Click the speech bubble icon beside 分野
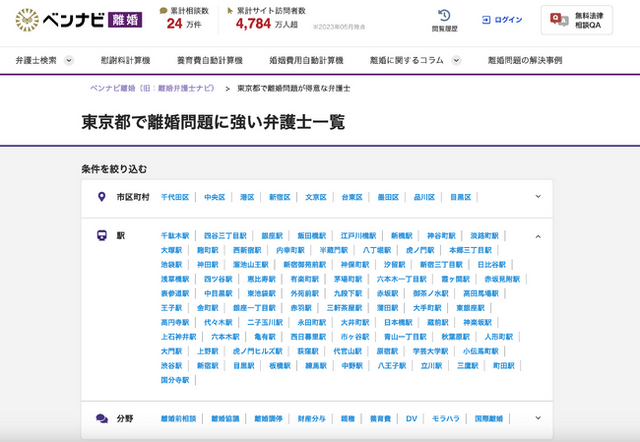 pos(101,418)
